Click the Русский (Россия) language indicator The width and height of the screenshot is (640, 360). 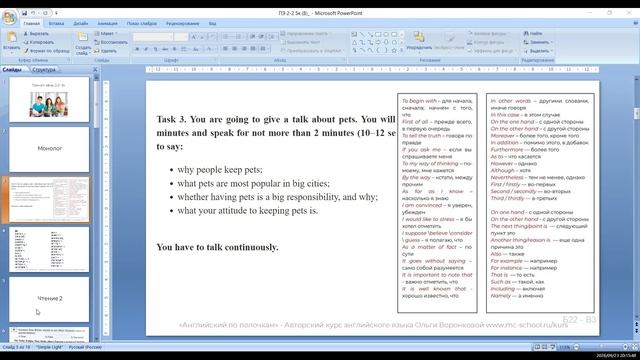(x=85, y=347)
